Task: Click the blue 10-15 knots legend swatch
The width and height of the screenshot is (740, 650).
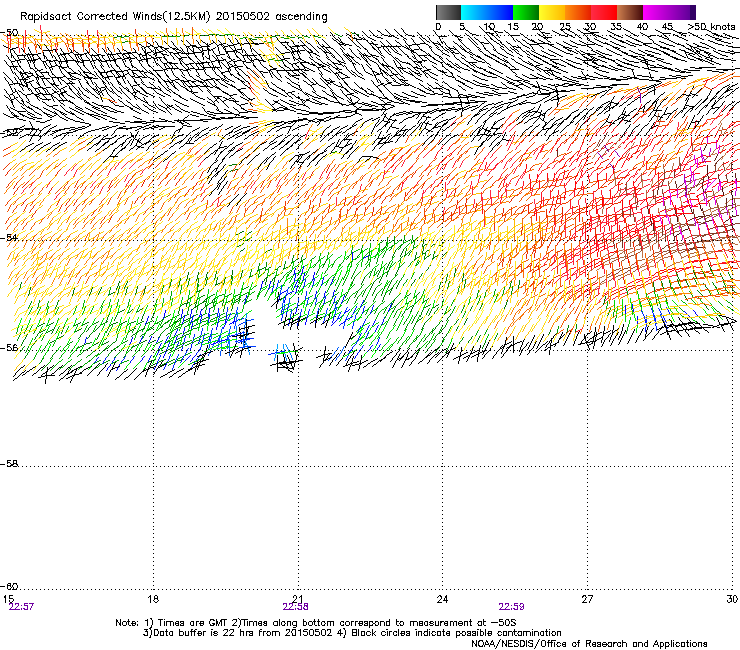Action: [500, 12]
